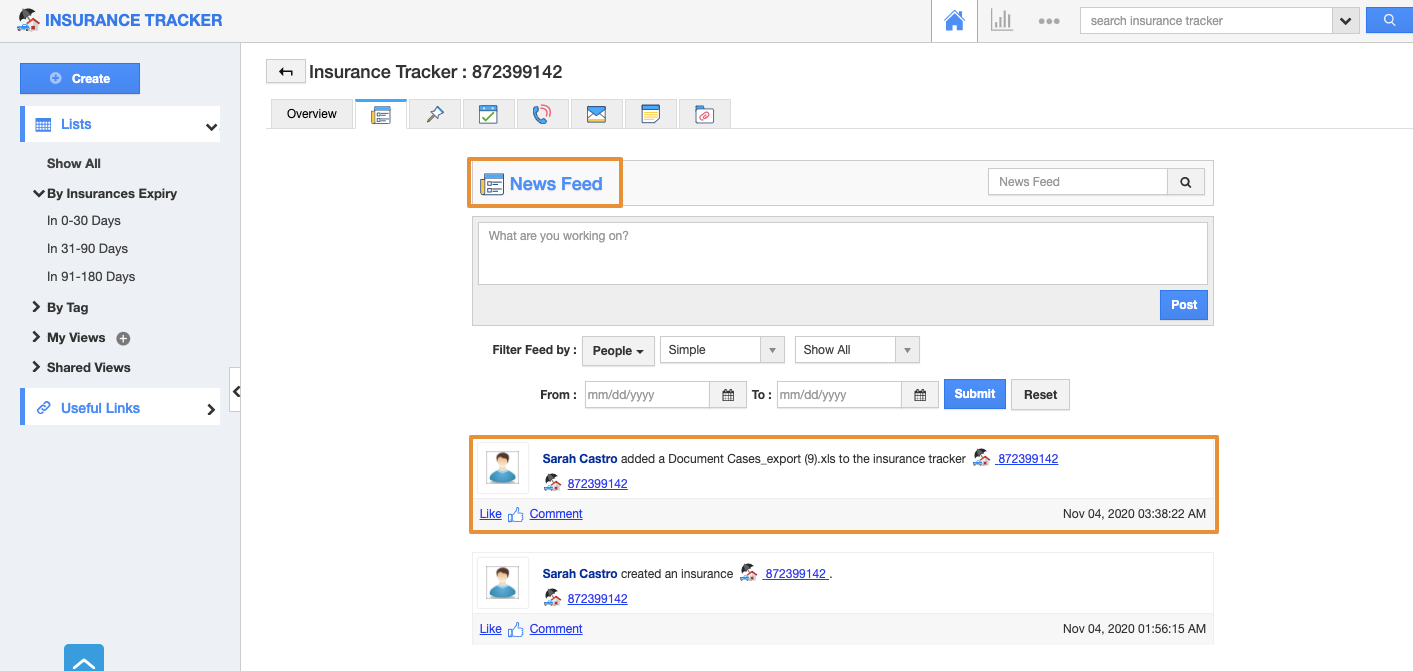
Task: Open the Simple dropdown
Action: pyautogui.click(x=722, y=350)
